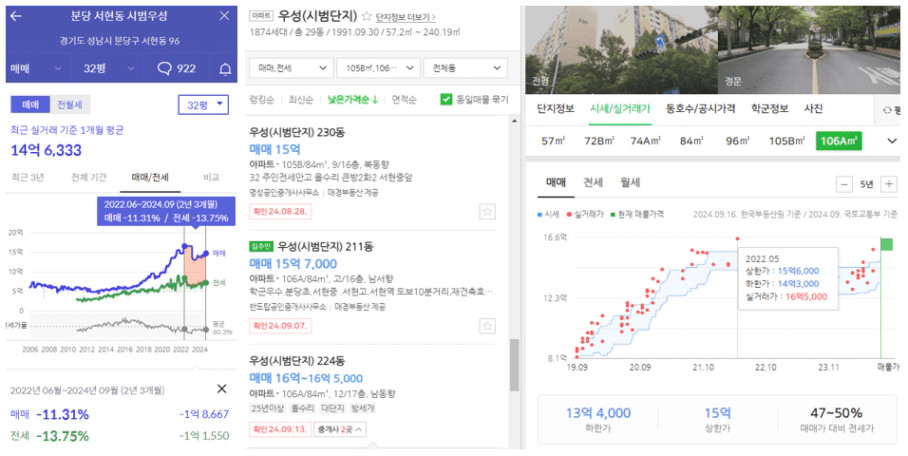Open notification bell for 분당 서현동 시범우성
This screenshot has width=908, height=456.
click(225, 69)
